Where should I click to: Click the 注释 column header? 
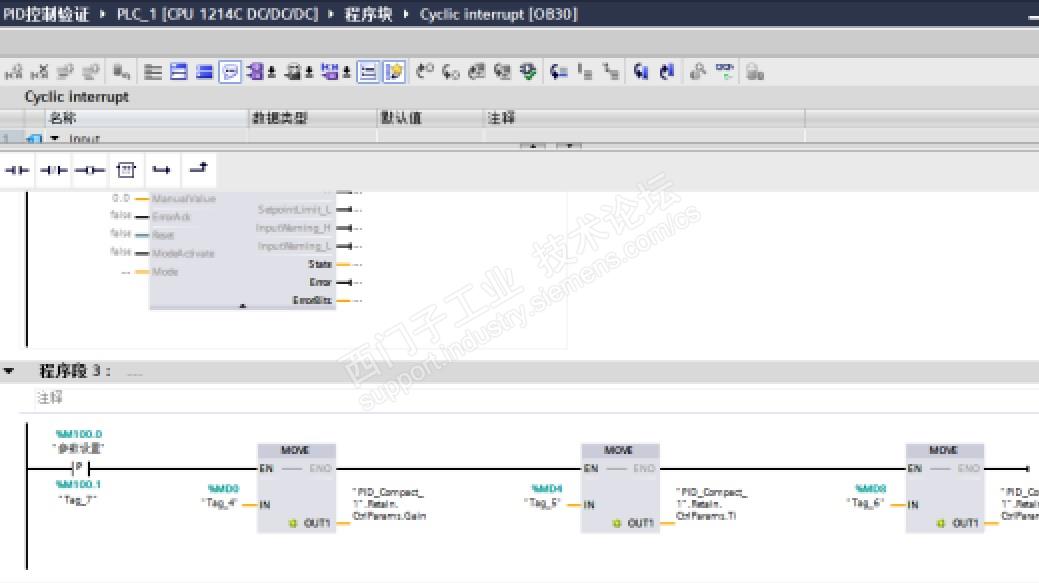tap(644, 118)
